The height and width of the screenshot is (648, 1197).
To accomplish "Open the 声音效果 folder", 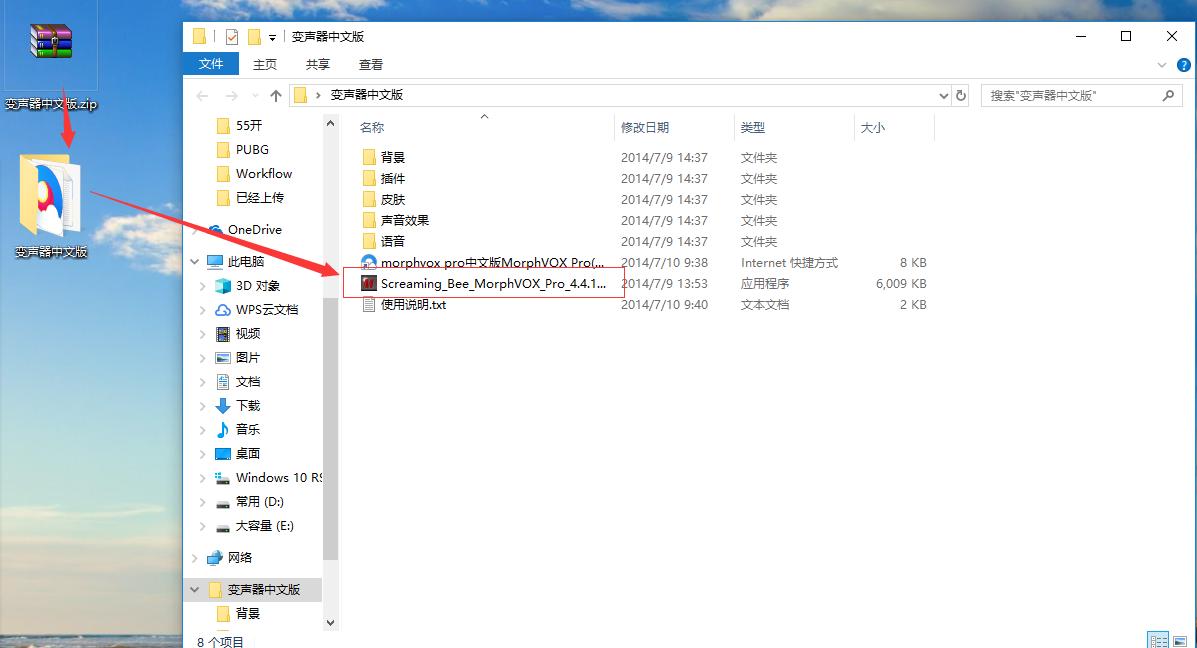I will pyautogui.click(x=401, y=220).
